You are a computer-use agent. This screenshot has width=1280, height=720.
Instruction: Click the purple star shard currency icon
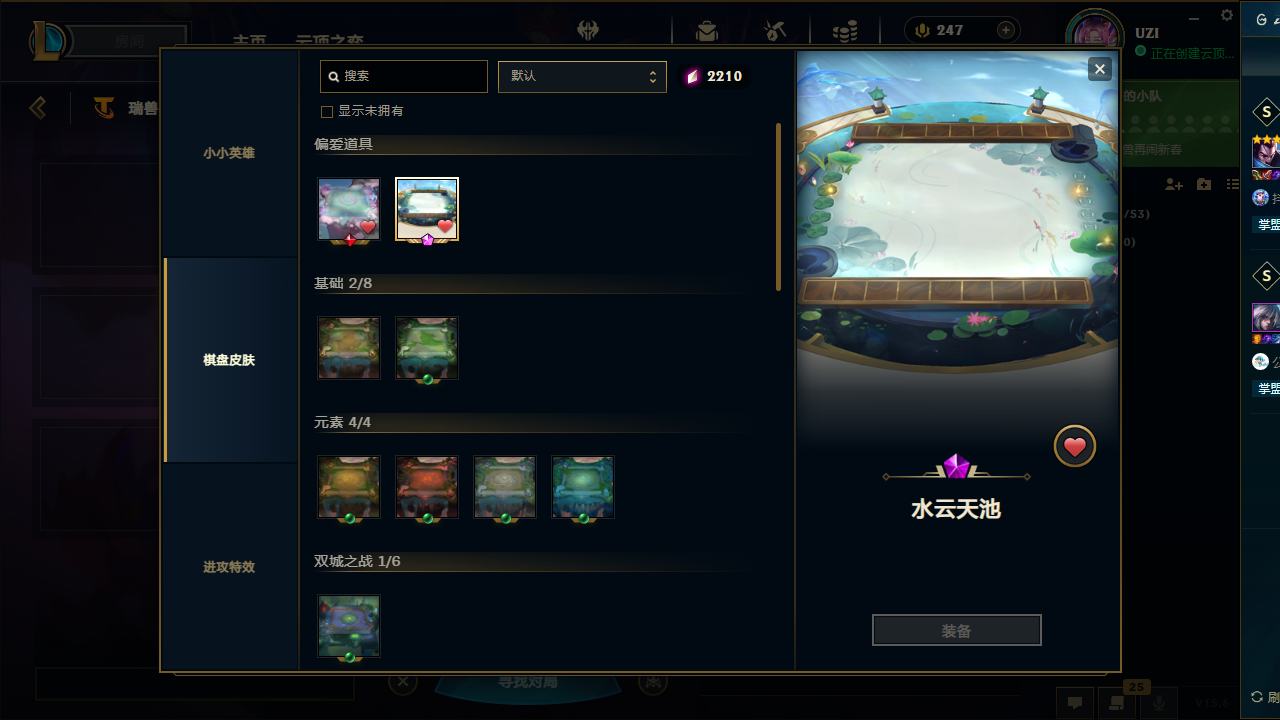click(692, 77)
